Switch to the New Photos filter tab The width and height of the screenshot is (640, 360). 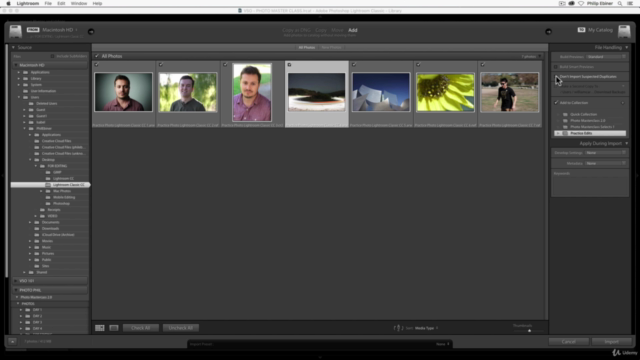pos(331,47)
